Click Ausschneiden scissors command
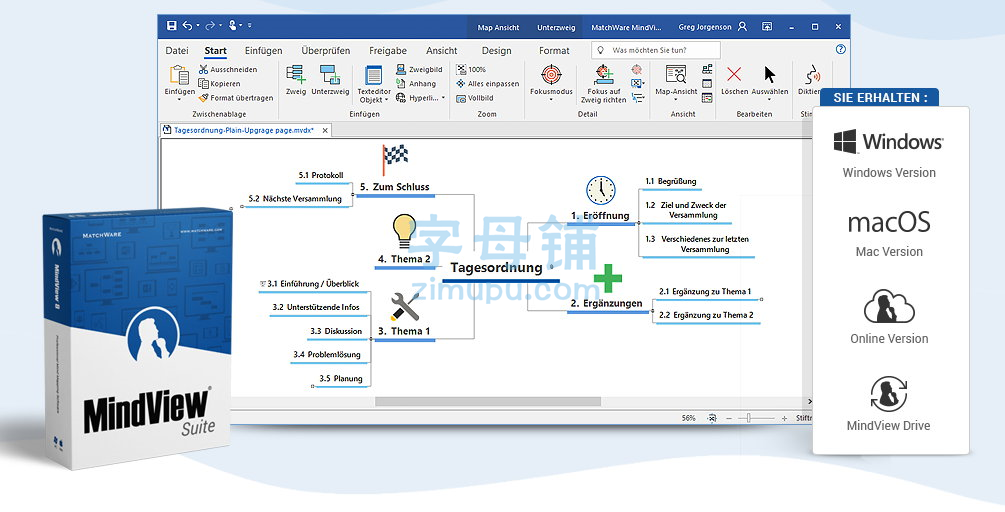This screenshot has height=512, width=1005. tap(228, 69)
